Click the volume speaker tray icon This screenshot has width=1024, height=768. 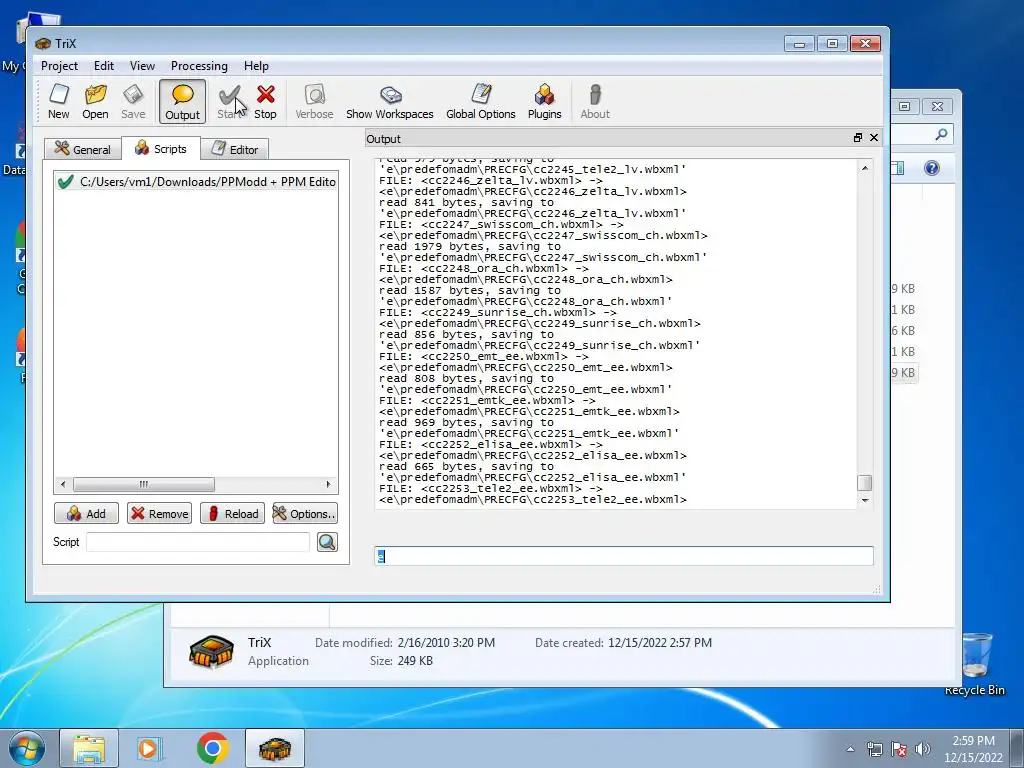pos(922,749)
